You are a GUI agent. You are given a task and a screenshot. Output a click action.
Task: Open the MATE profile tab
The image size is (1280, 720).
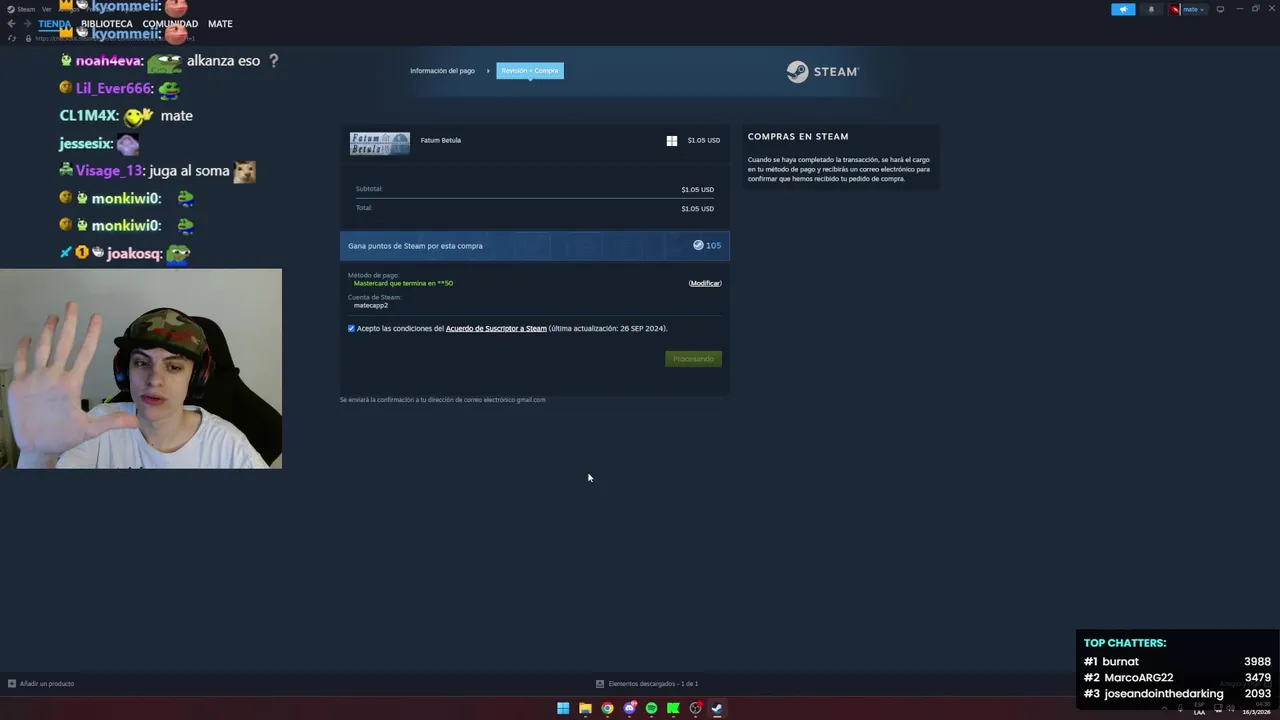click(x=220, y=24)
